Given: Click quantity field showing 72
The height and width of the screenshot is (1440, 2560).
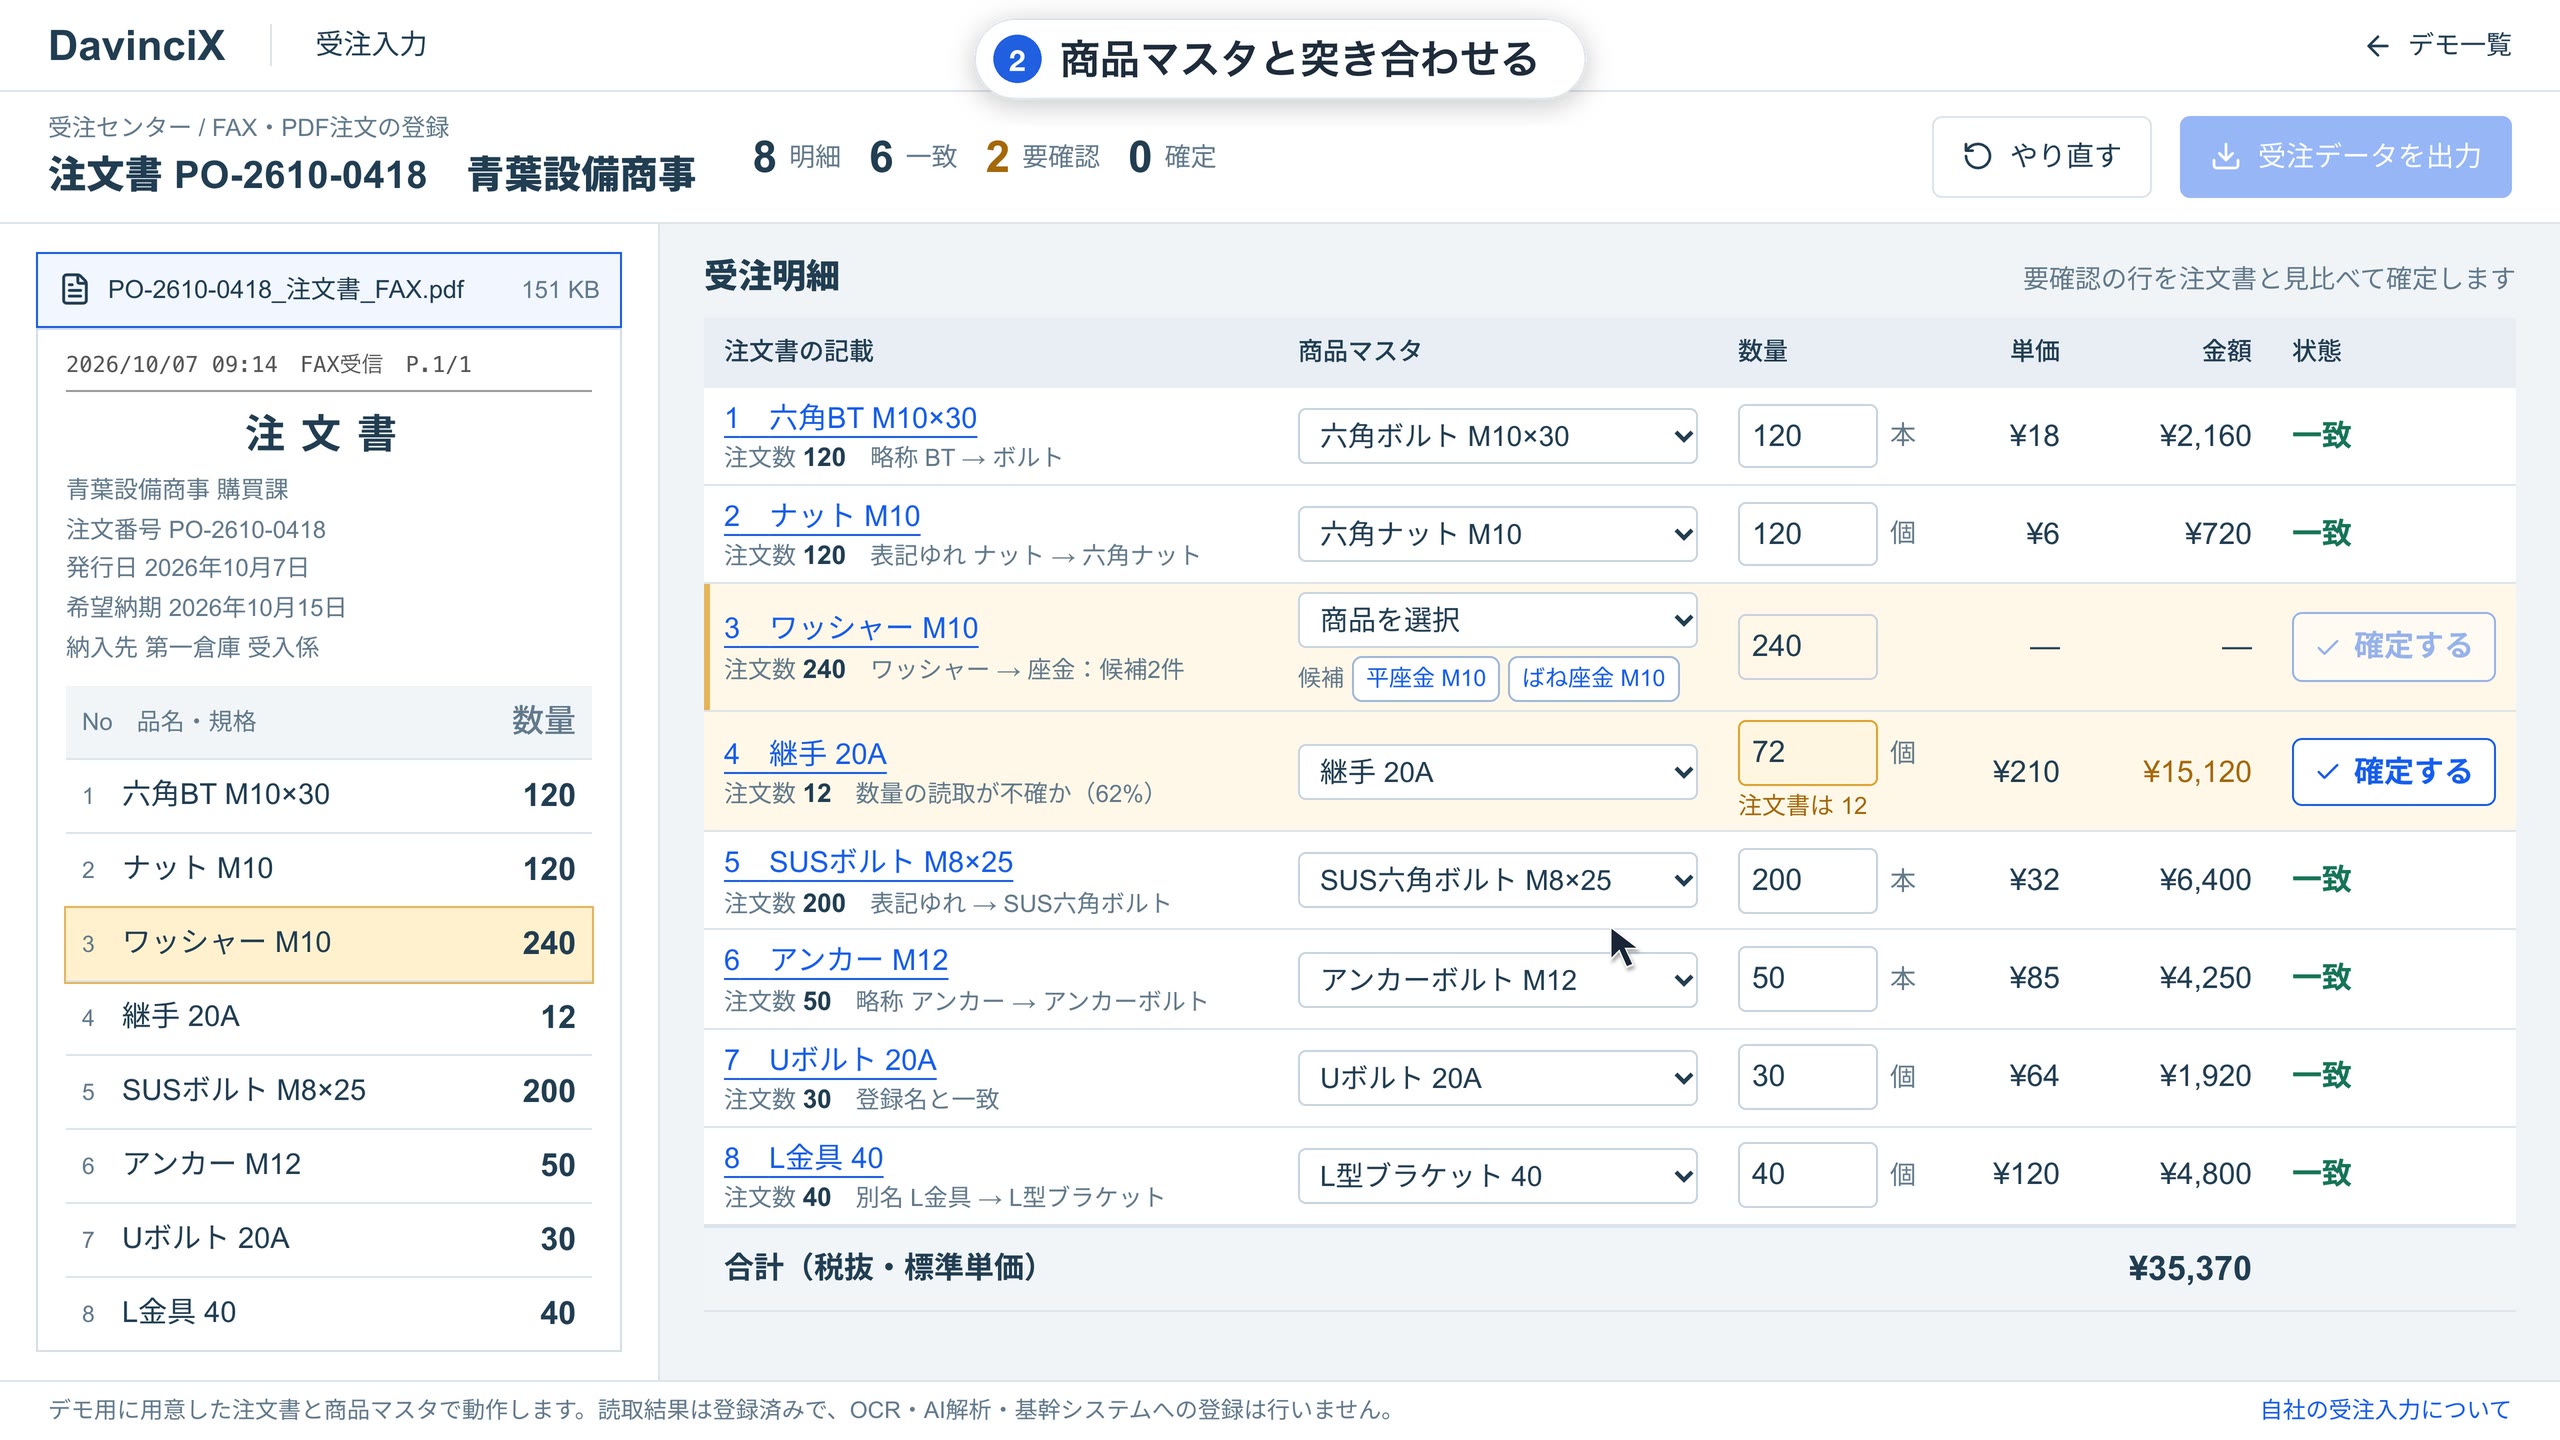Looking at the screenshot, I should click(1807, 753).
